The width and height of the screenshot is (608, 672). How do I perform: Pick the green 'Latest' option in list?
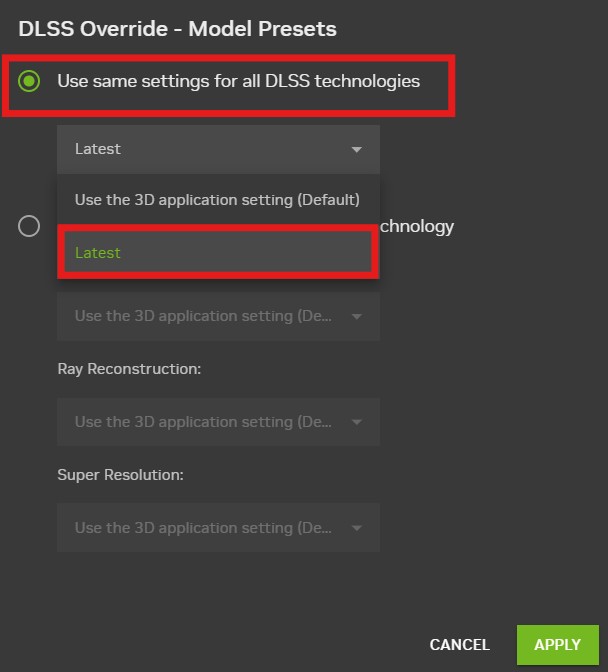(x=217, y=253)
